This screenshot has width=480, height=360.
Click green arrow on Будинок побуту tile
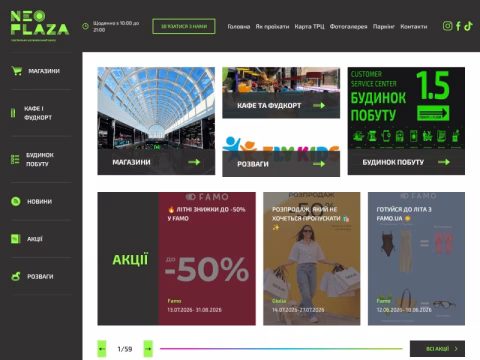[x=444, y=162]
